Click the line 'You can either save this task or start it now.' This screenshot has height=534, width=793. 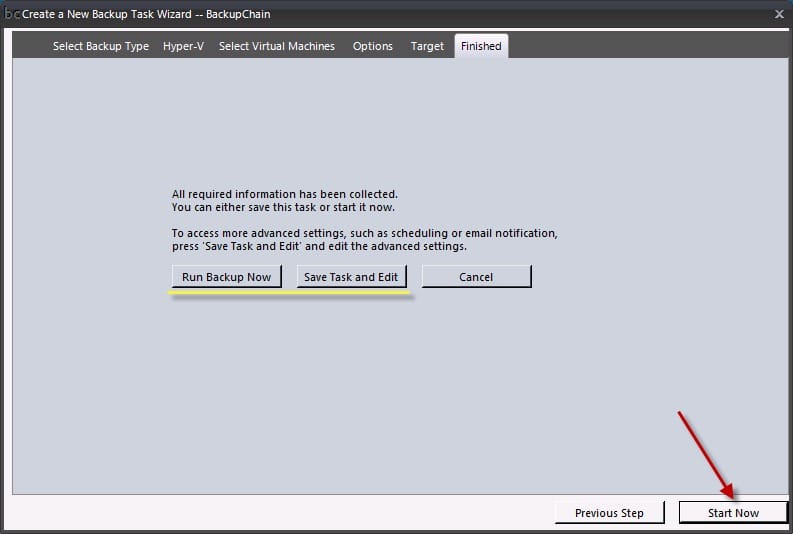[283, 207]
